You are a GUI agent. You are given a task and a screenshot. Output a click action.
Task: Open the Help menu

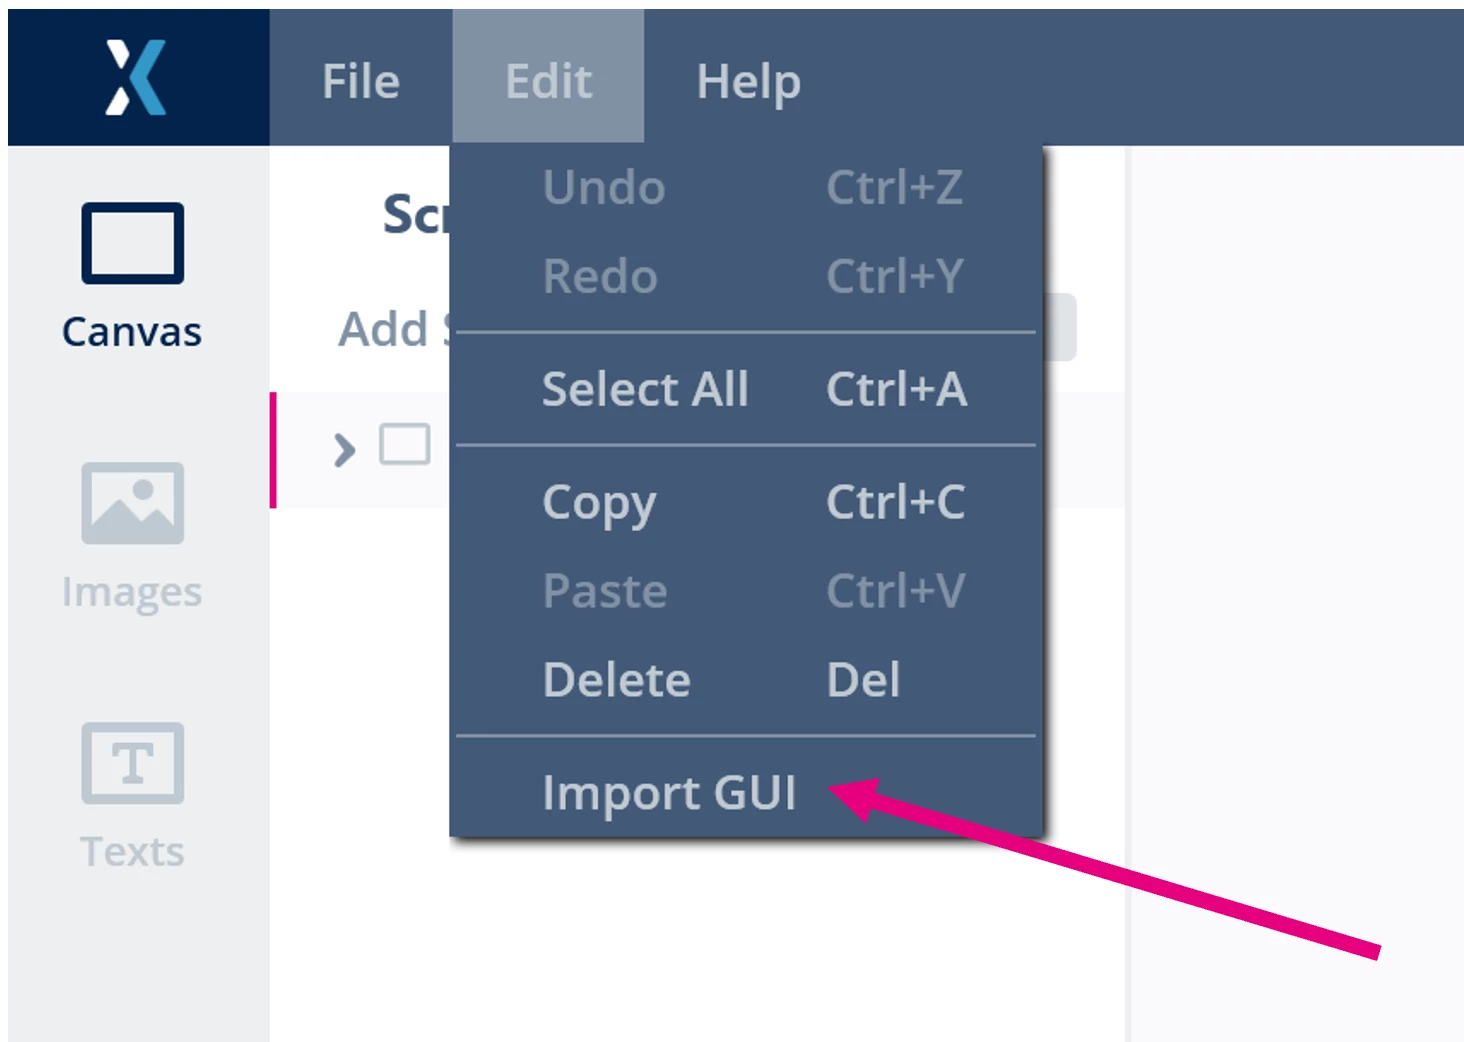(x=748, y=82)
